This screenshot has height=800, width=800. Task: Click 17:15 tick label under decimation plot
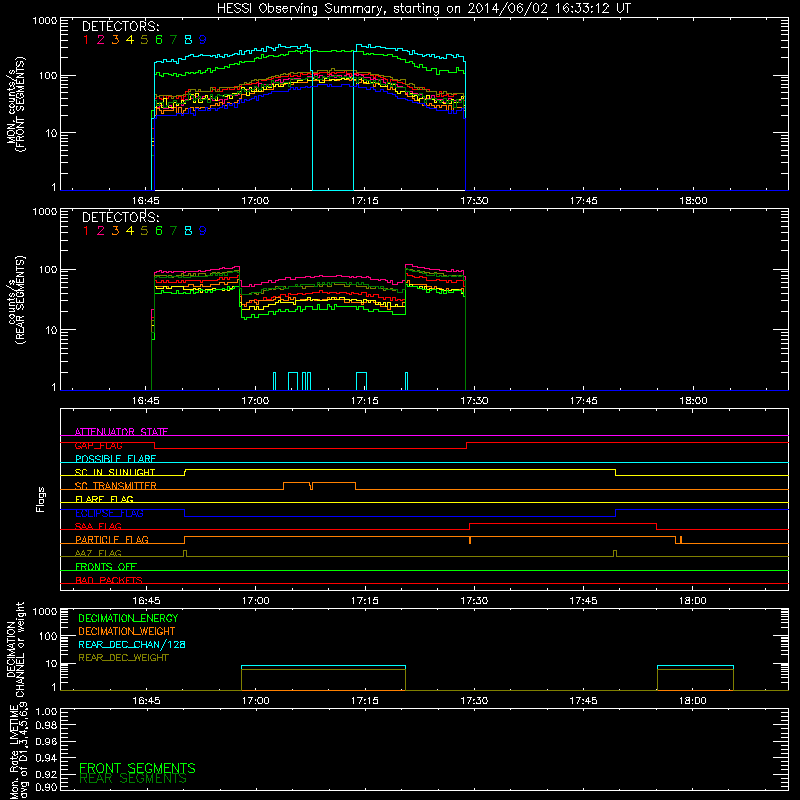pyautogui.click(x=365, y=701)
